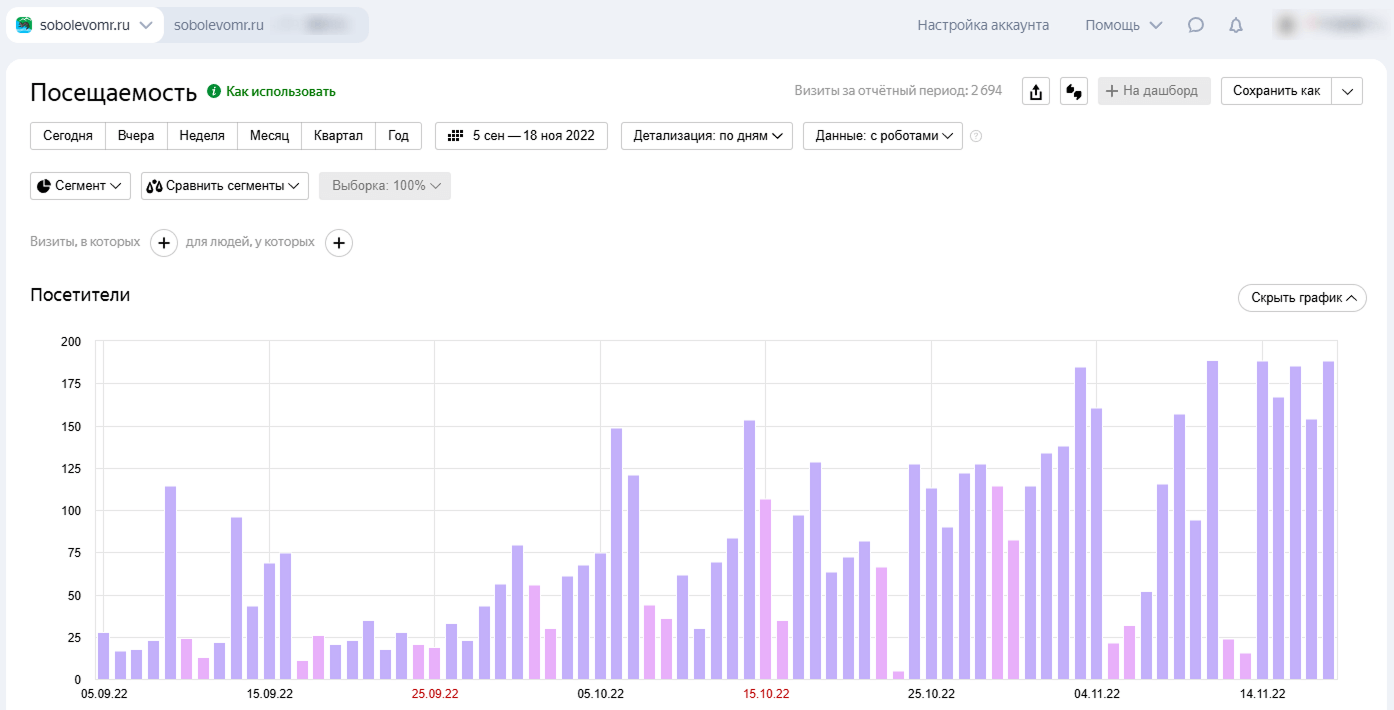
Task: Add a people condition with plus icon
Action: pos(339,242)
